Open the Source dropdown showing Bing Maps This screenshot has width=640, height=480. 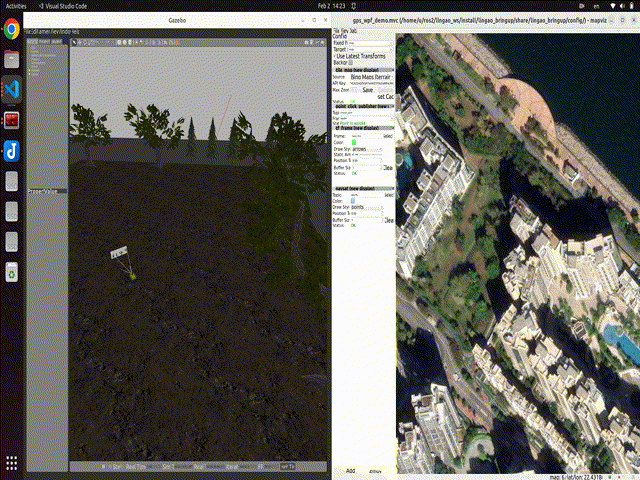pyautogui.click(x=372, y=77)
